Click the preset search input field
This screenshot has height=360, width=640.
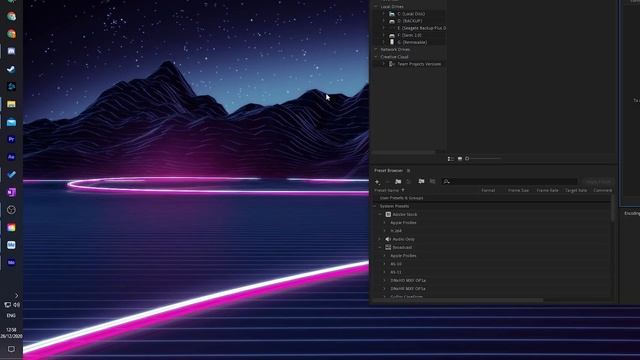click(509, 182)
